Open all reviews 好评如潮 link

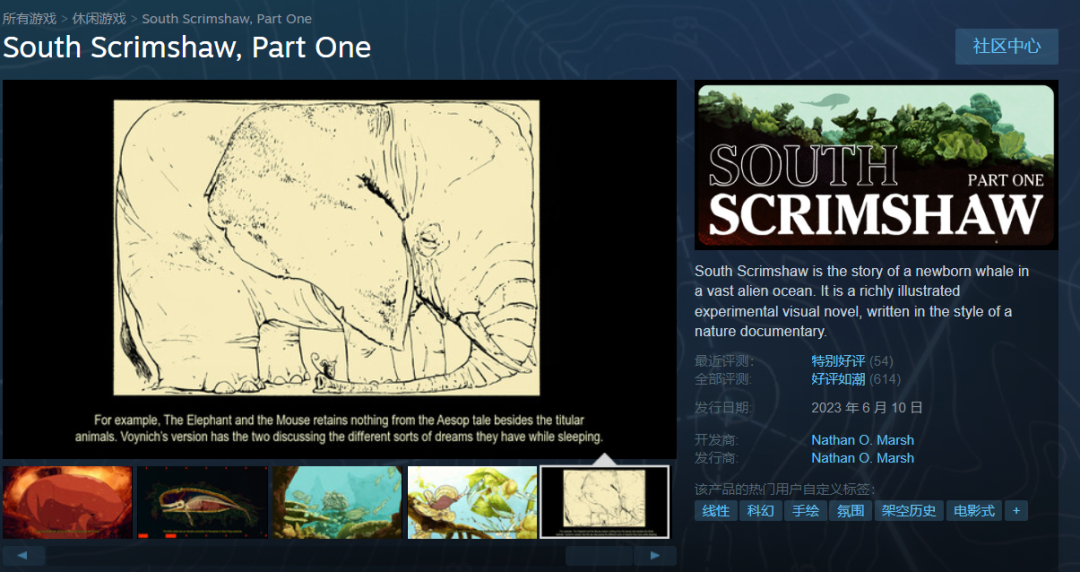[838, 379]
